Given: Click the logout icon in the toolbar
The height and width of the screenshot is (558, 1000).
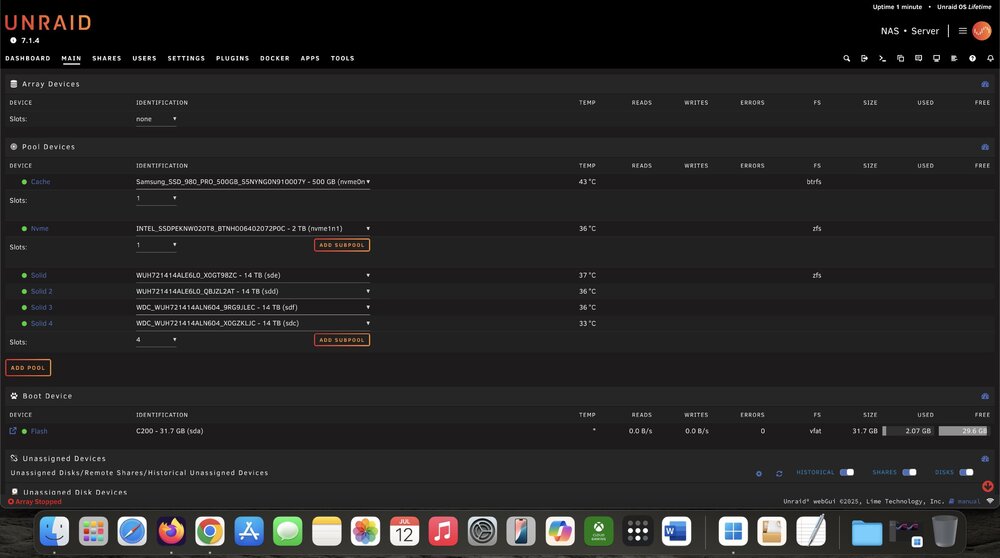Looking at the screenshot, I should [864, 58].
